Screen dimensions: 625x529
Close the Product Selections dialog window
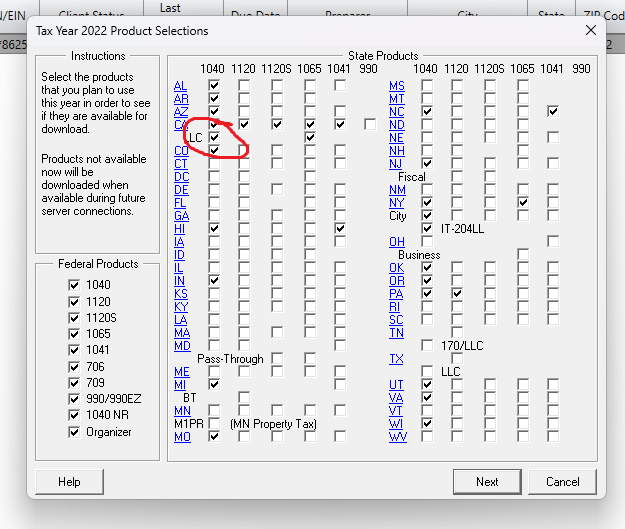[590, 31]
